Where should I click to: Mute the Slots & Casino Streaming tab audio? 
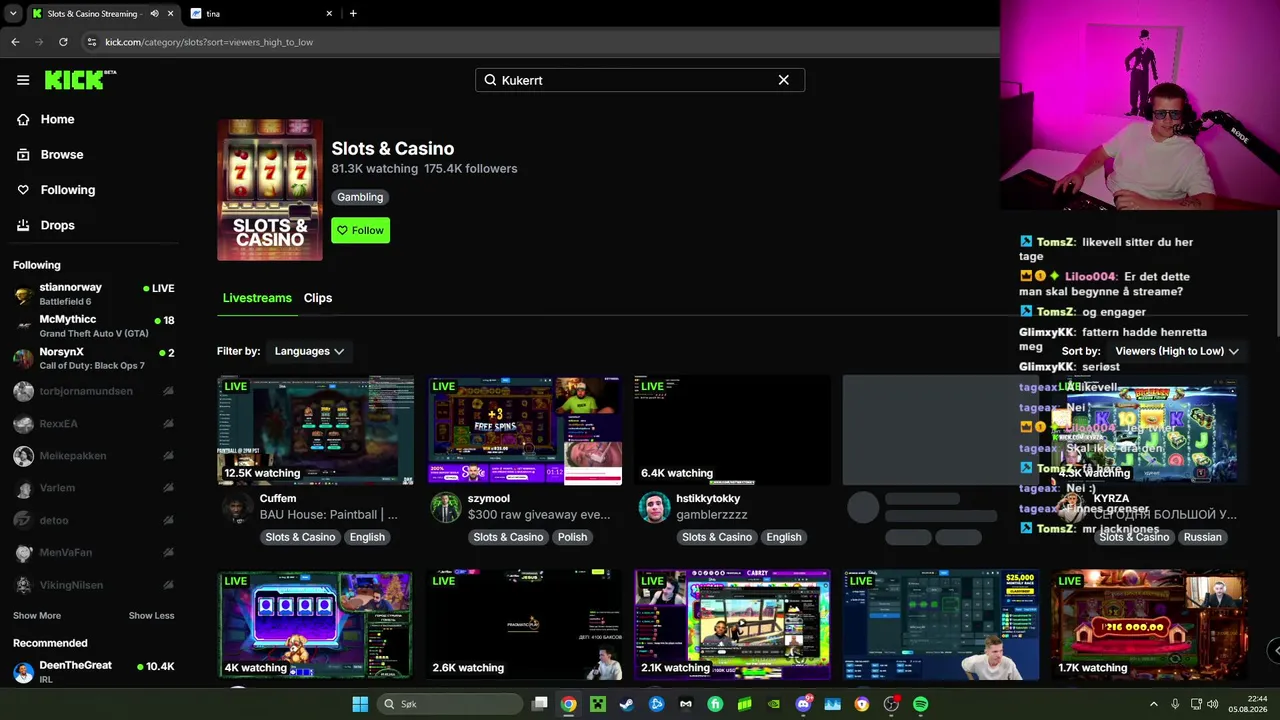click(154, 14)
